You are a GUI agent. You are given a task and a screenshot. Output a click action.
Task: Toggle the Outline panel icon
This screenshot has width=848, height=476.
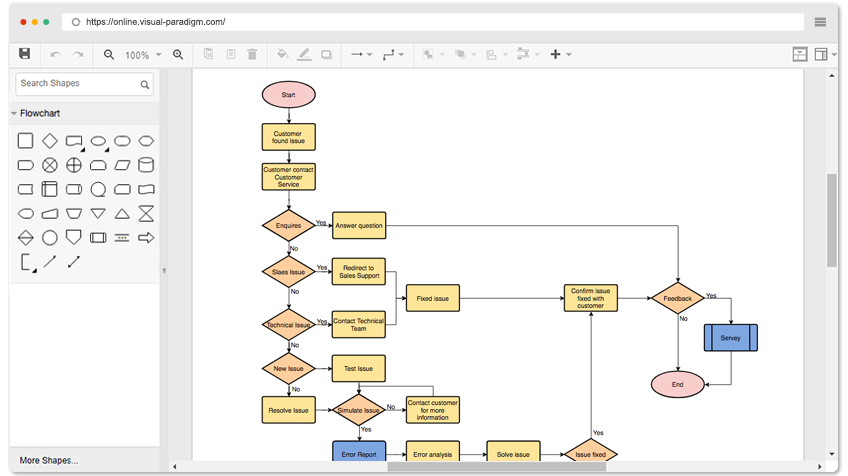(800, 54)
